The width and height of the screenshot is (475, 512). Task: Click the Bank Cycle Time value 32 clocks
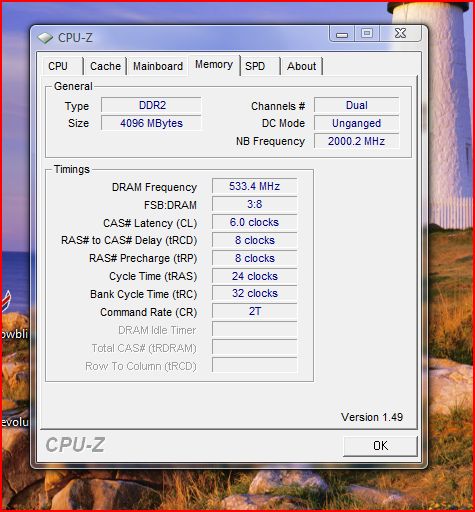point(254,293)
